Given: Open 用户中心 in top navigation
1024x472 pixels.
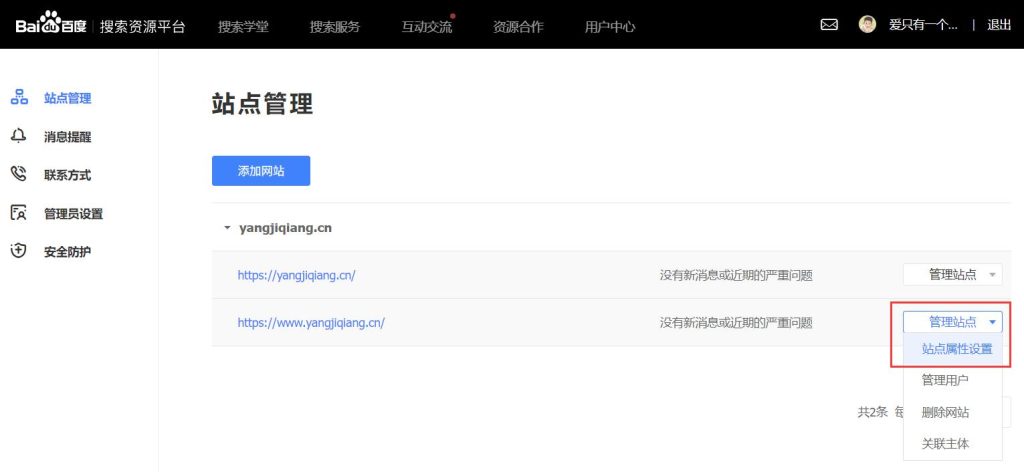Looking at the screenshot, I should pos(609,27).
